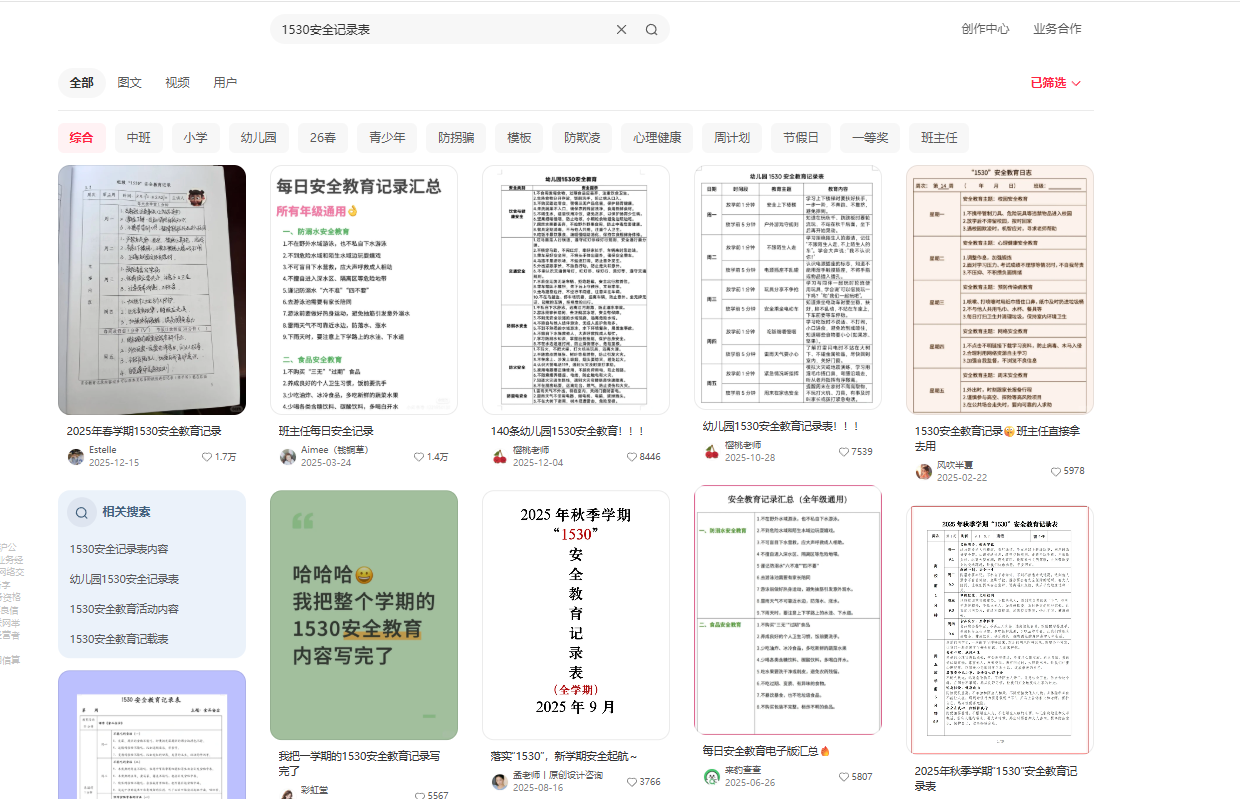Like the post with 1.4万 likes

[x=419, y=457]
